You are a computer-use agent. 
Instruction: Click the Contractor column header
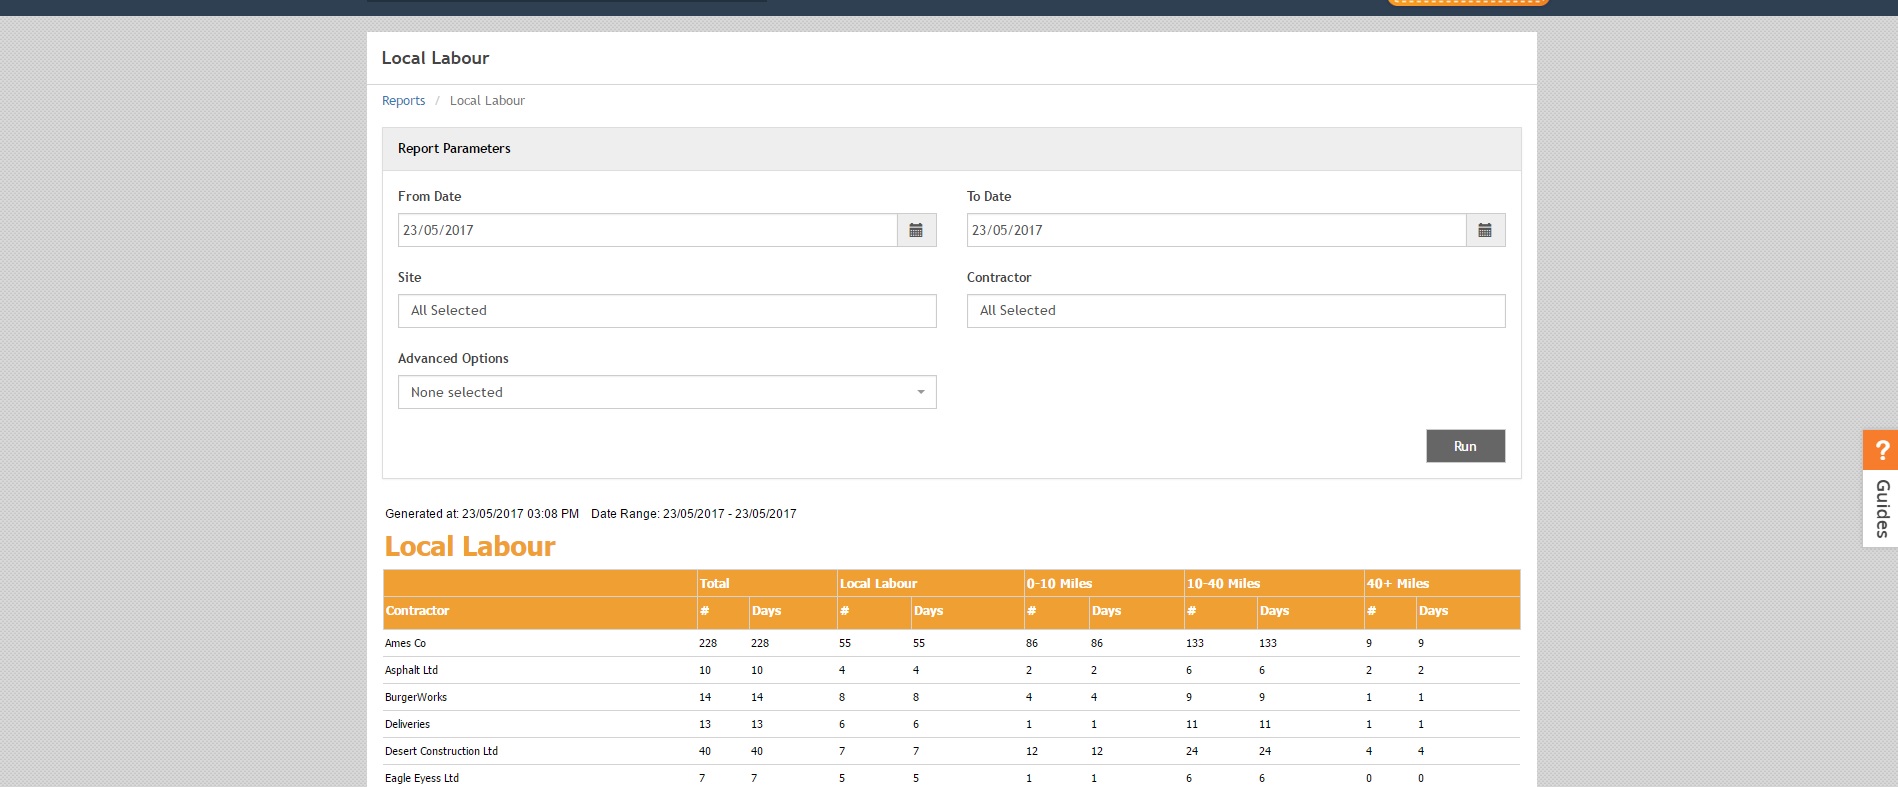[x=418, y=611]
